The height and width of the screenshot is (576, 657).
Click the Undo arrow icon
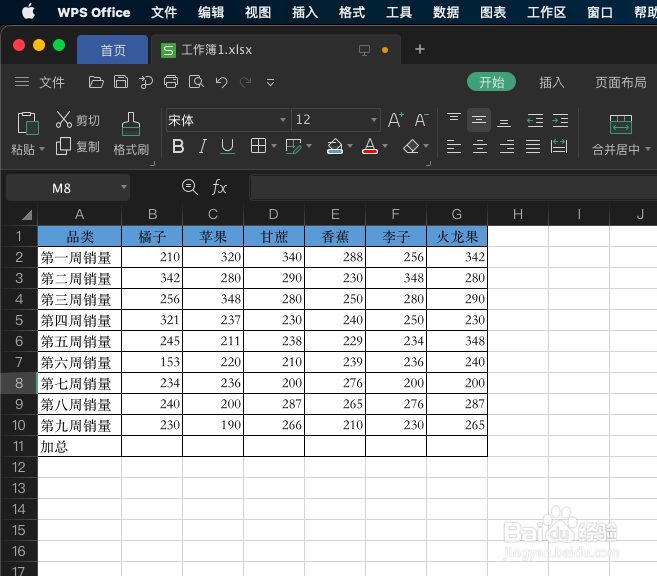tap(221, 82)
